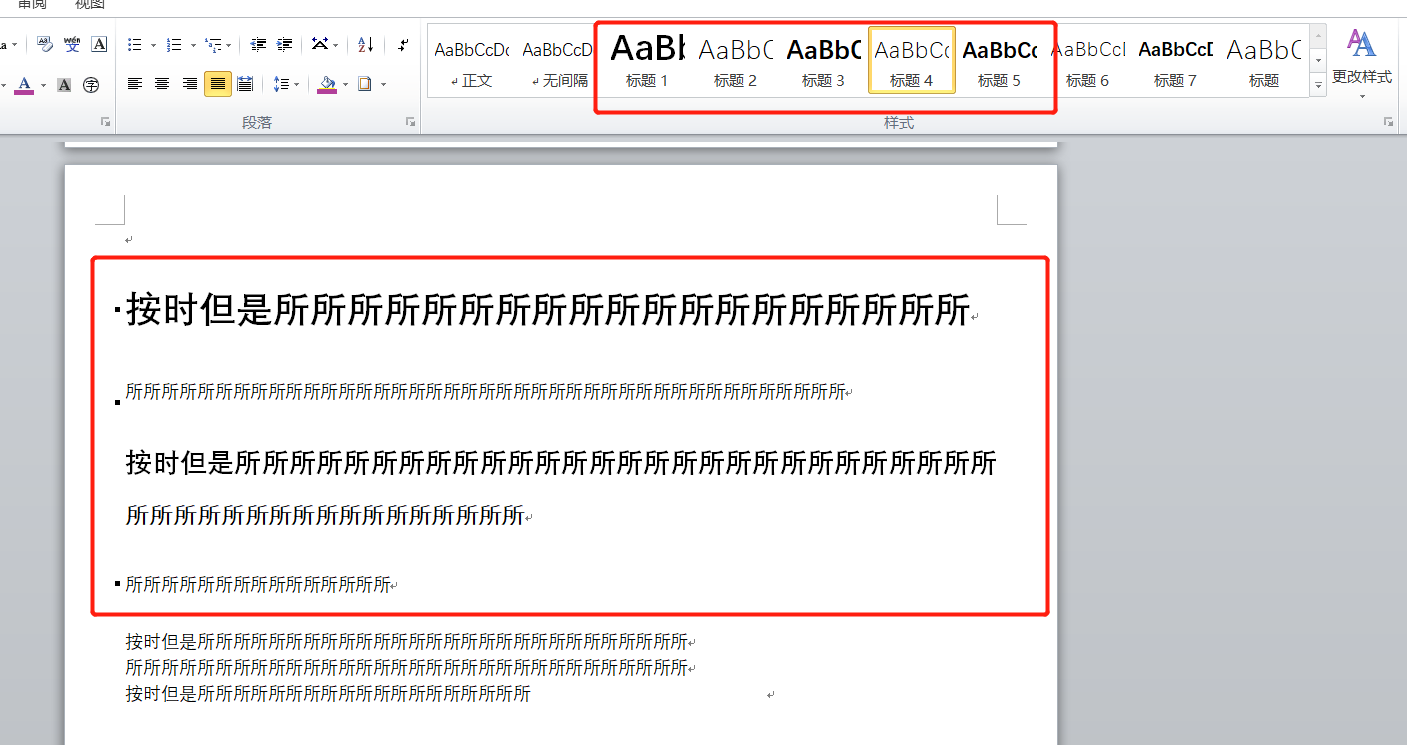The image size is (1407, 745).
Task: Increase the paragraph indent
Action: [285, 45]
